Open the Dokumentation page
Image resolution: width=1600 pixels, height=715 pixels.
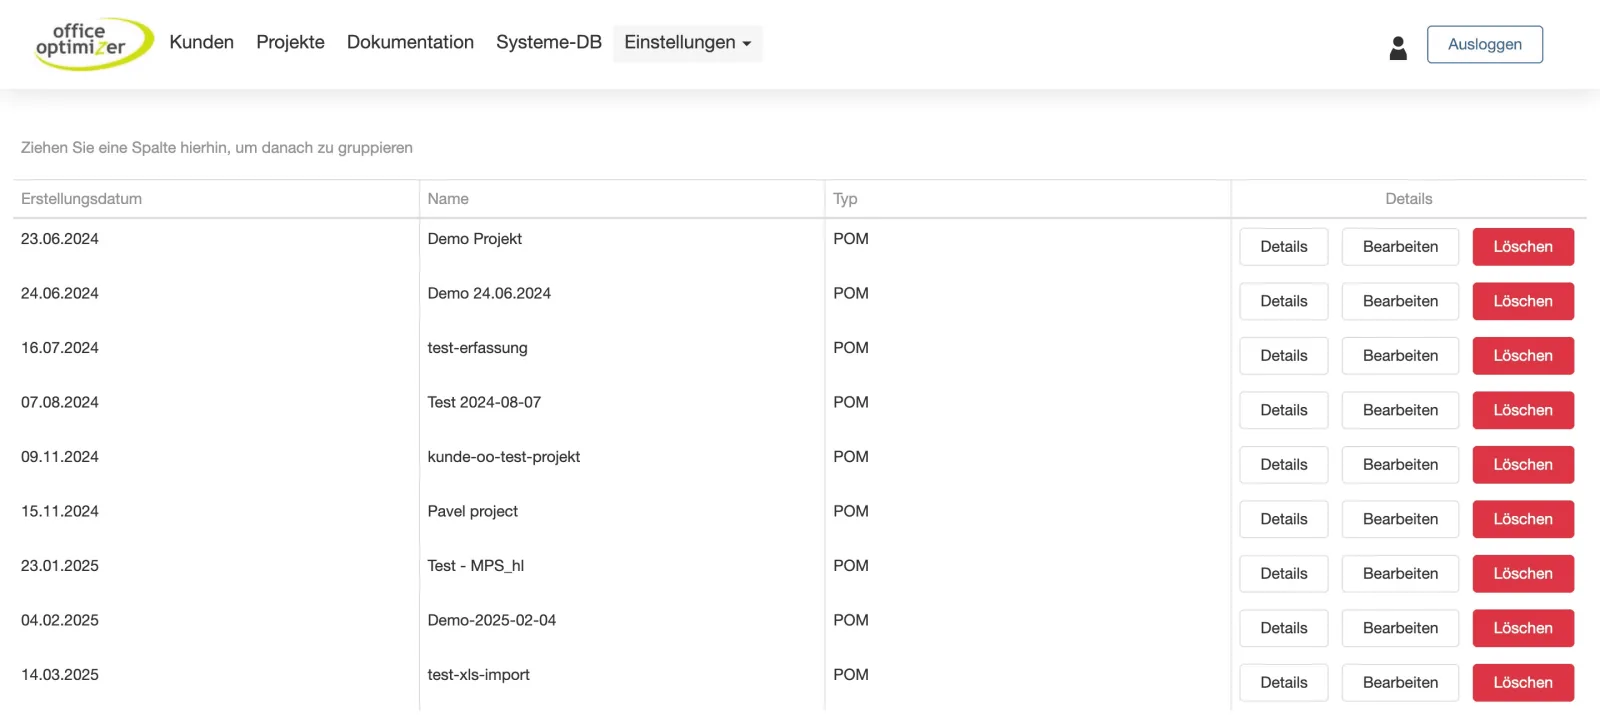(x=410, y=42)
